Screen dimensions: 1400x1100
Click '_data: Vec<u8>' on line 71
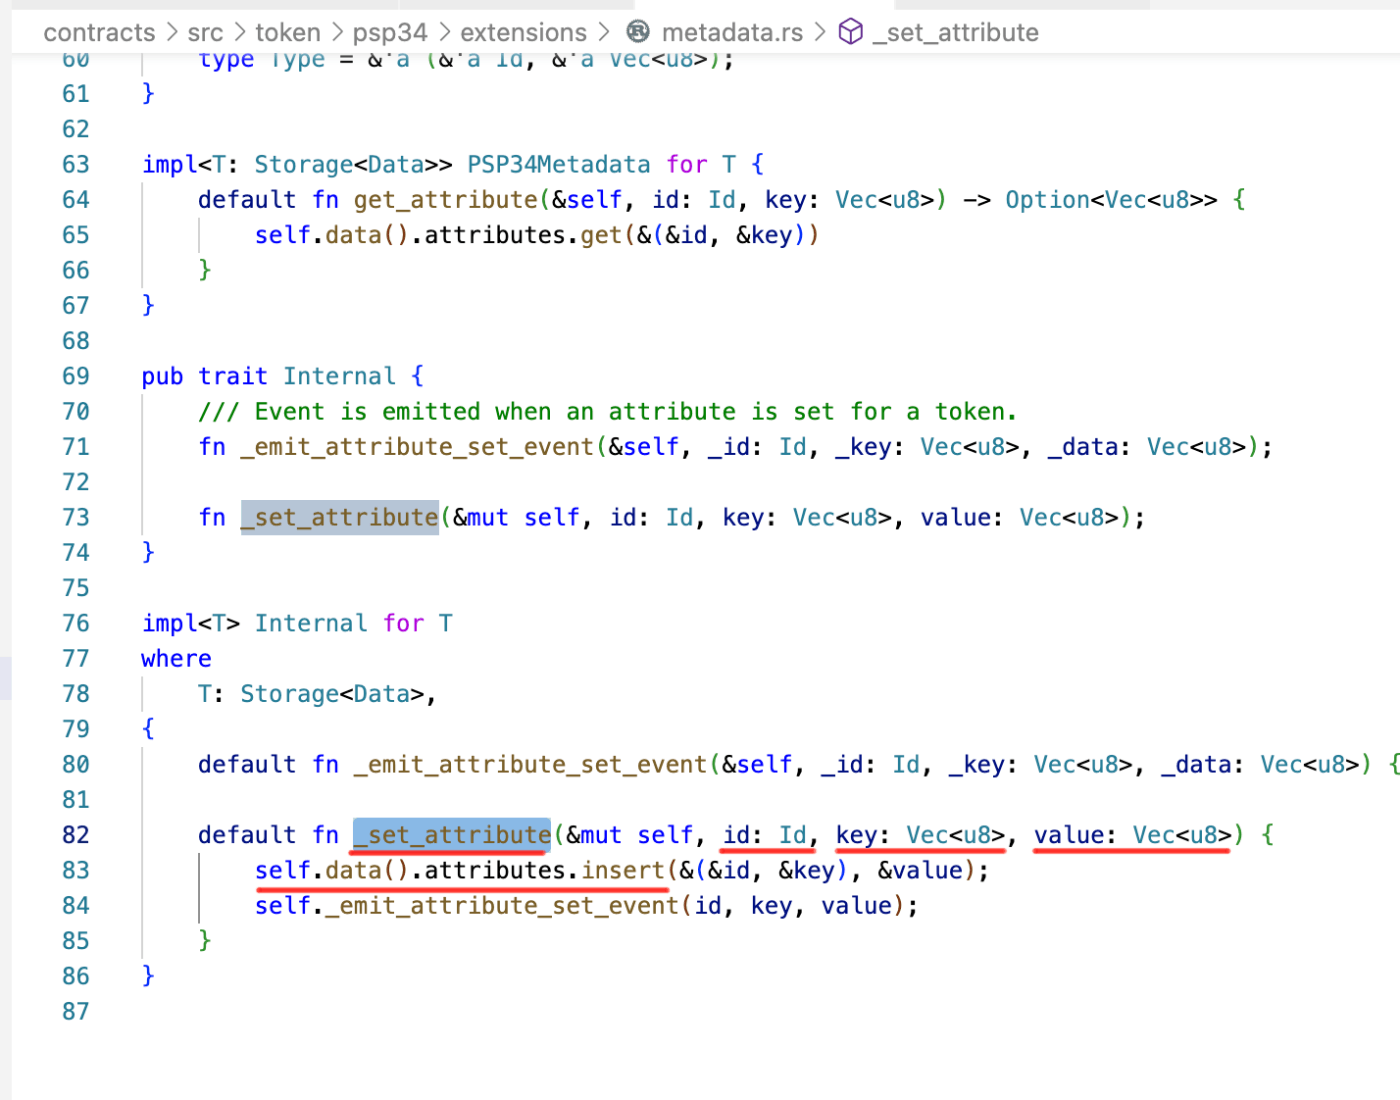tap(1146, 447)
